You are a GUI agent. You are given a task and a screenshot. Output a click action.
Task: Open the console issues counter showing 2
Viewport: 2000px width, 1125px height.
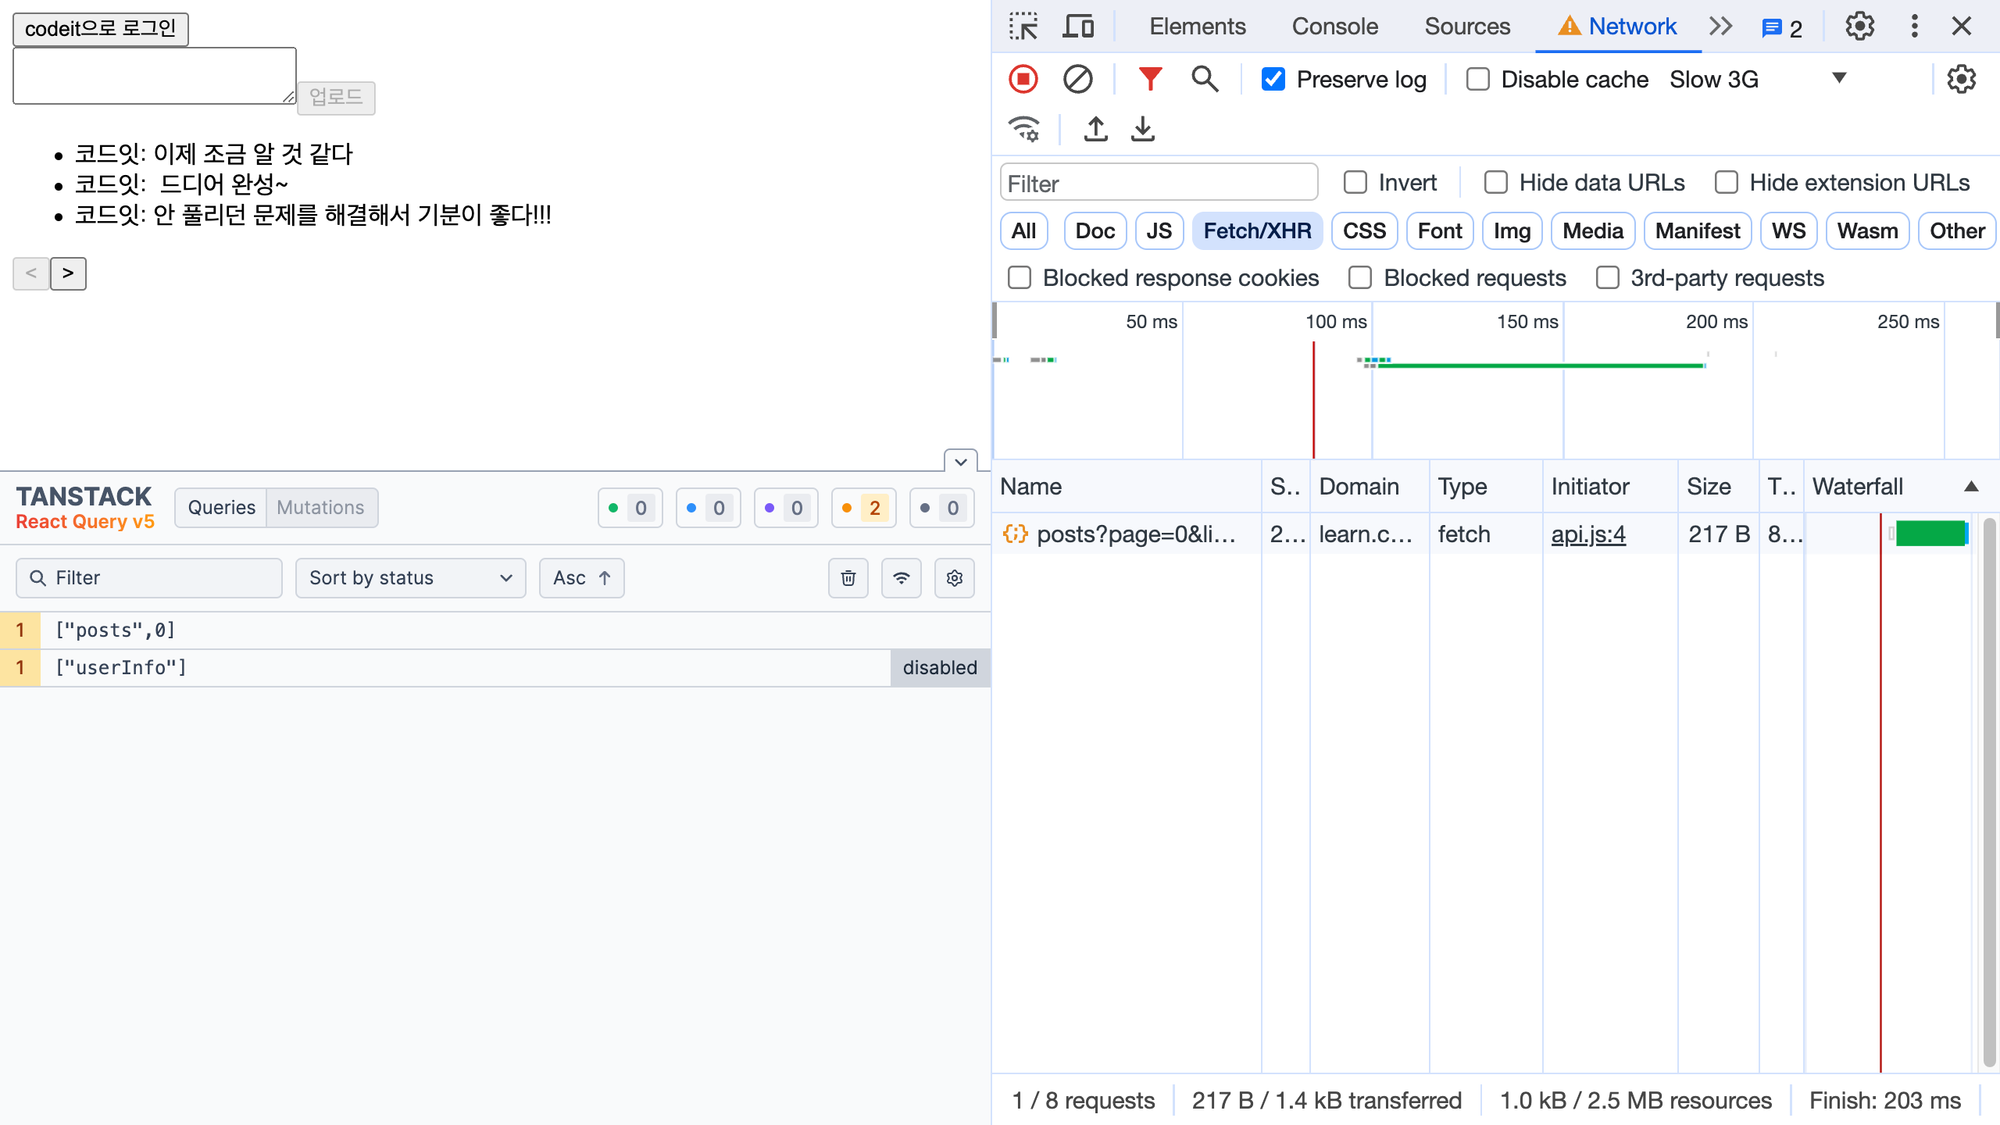click(x=1783, y=28)
